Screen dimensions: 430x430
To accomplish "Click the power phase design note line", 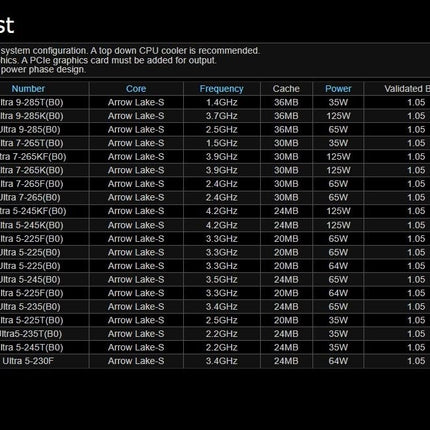I will tap(43, 70).
